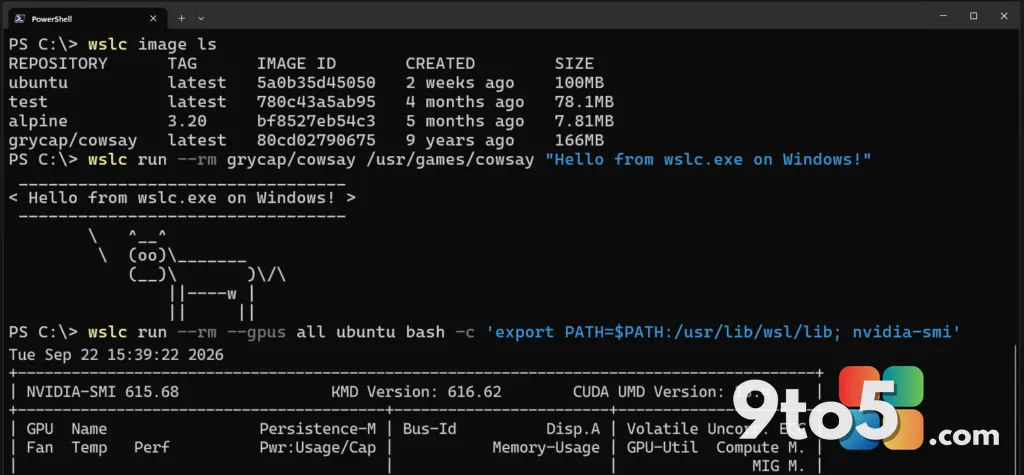Screen dimensions: 1024x475
Task: Click the 'GPU-Util' column label
Action: (x=662, y=448)
